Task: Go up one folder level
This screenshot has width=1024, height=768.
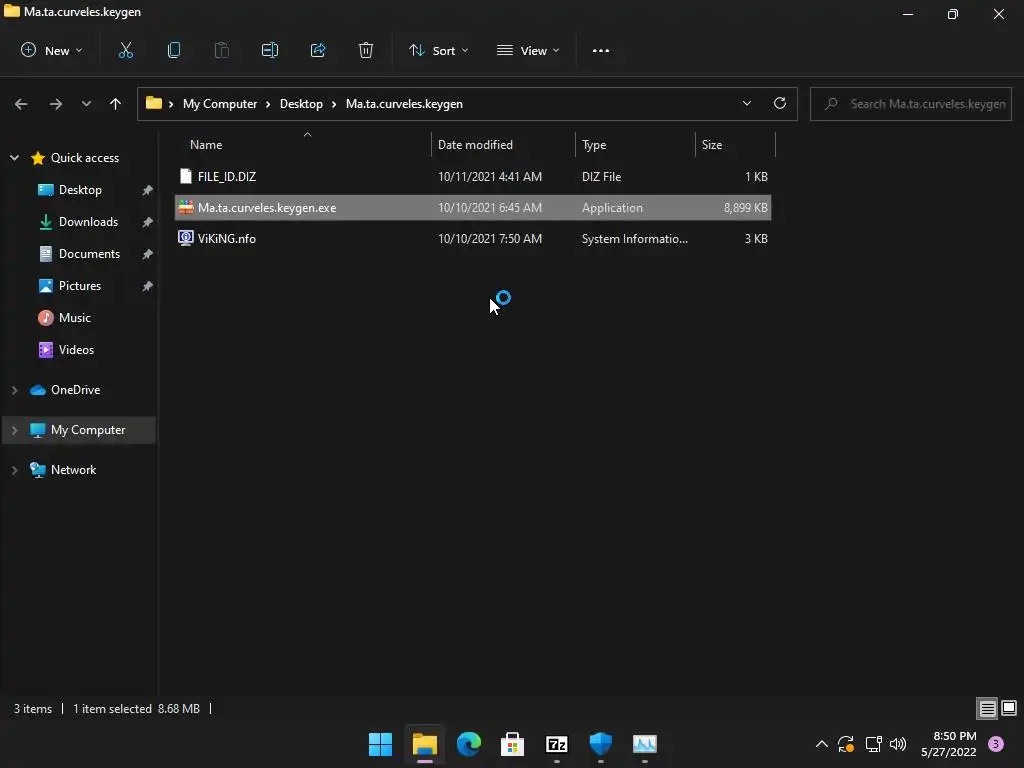Action: click(116, 104)
